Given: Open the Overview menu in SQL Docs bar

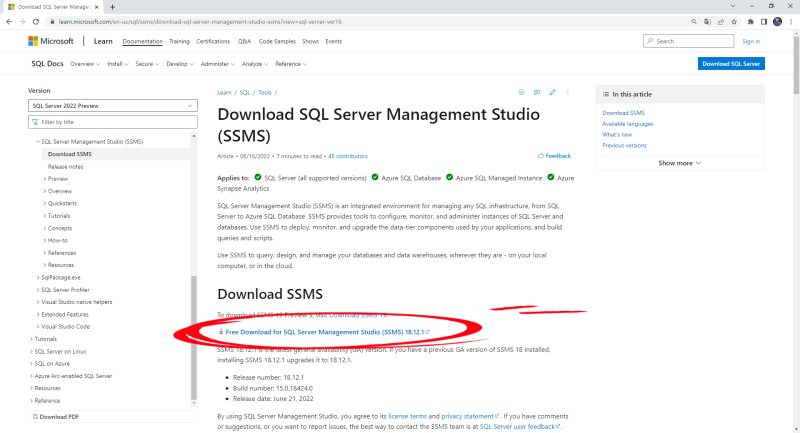Looking at the screenshot, I should pos(85,64).
